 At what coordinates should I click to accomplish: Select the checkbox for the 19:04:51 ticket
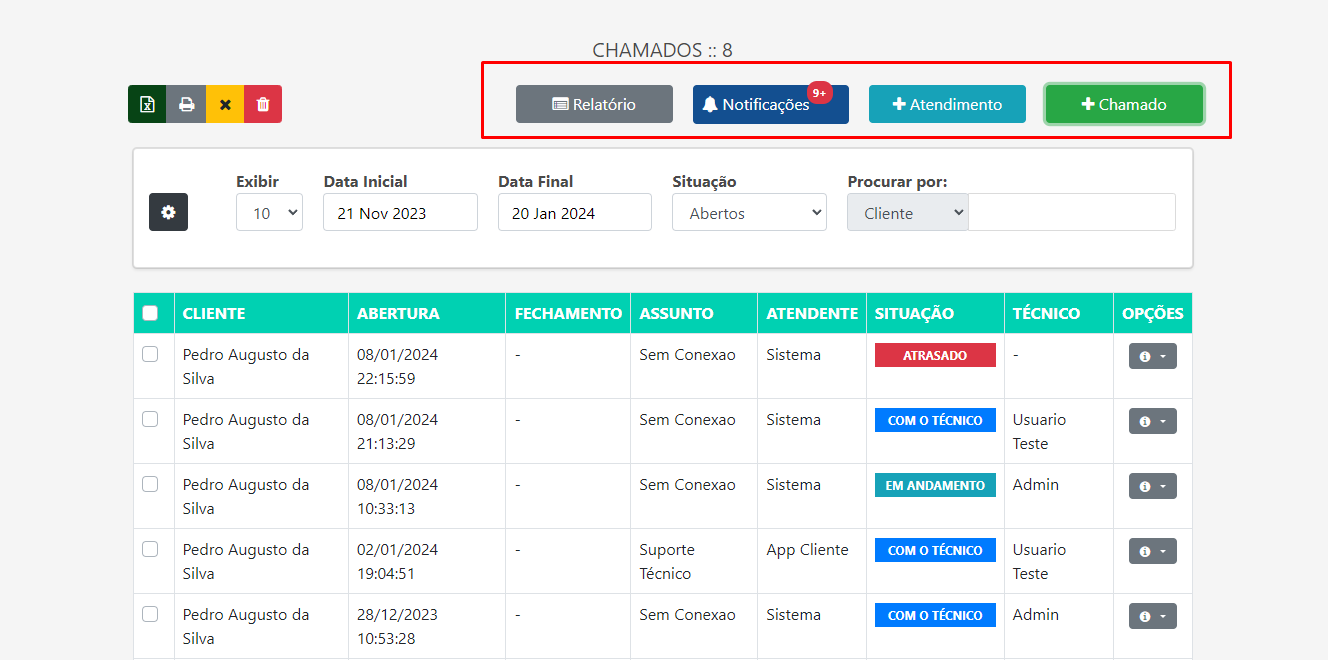[150, 549]
